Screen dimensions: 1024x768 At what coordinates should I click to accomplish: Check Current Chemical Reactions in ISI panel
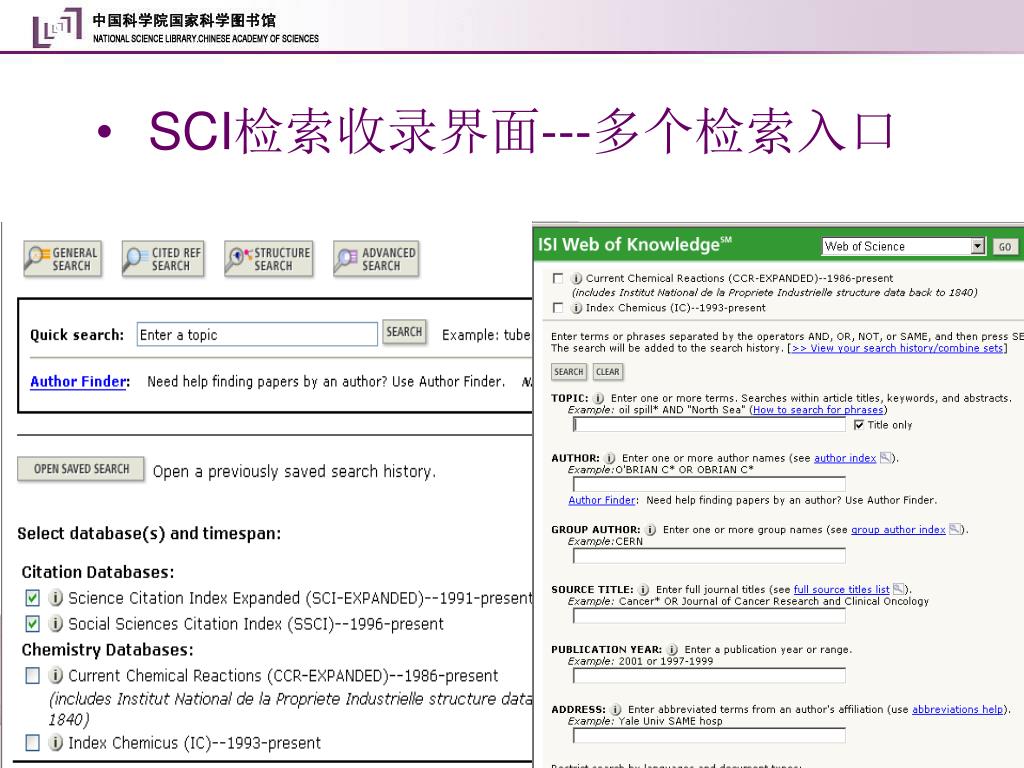pos(558,278)
